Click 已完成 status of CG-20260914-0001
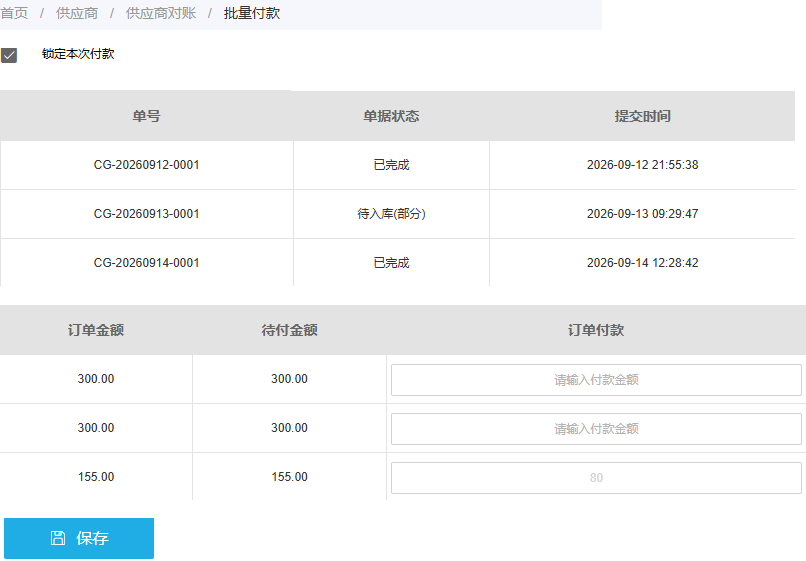 point(391,263)
